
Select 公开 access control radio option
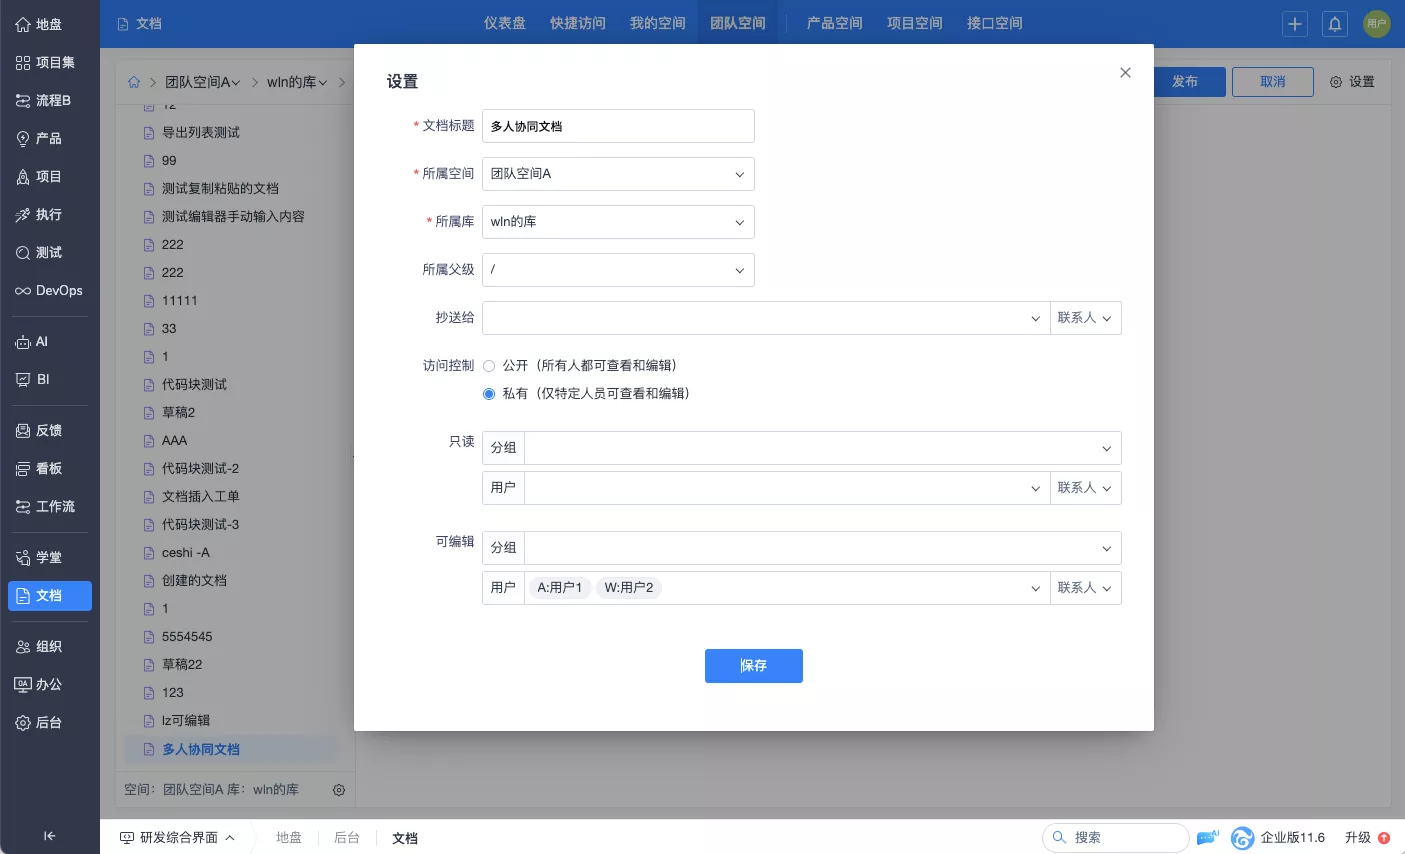[489, 366]
